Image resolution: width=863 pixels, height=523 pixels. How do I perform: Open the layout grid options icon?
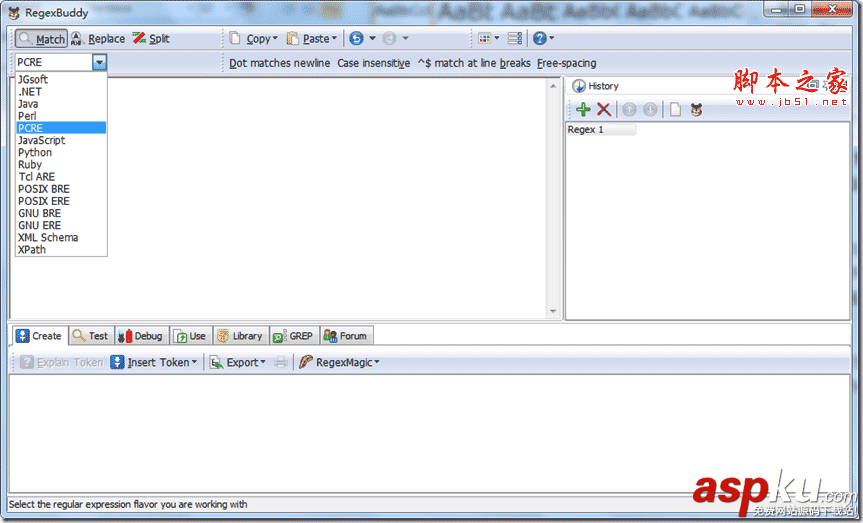pyautogui.click(x=488, y=39)
